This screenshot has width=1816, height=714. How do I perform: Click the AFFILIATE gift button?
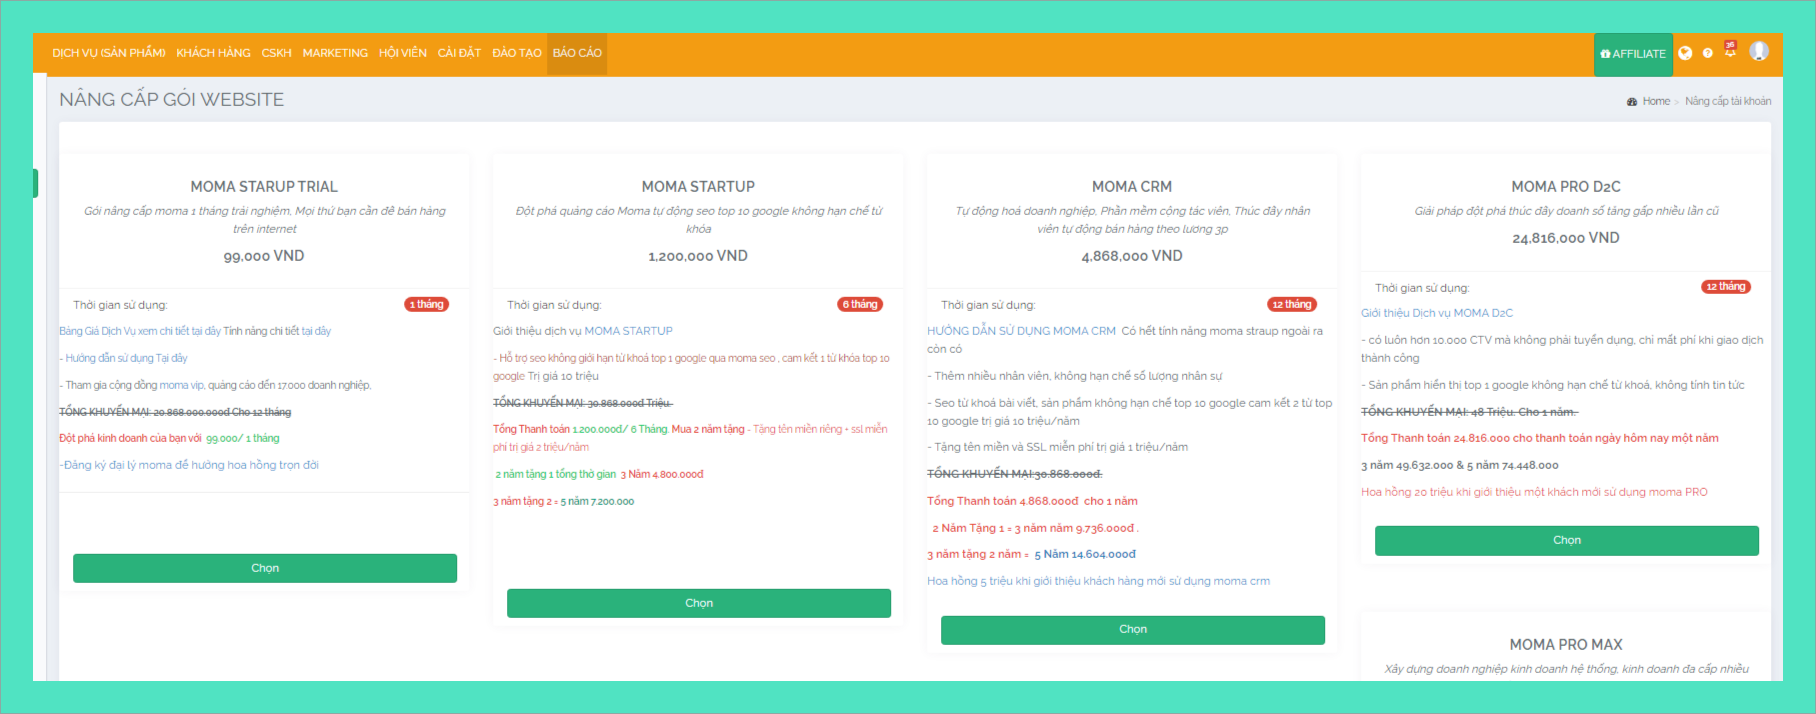(1633, 54)
